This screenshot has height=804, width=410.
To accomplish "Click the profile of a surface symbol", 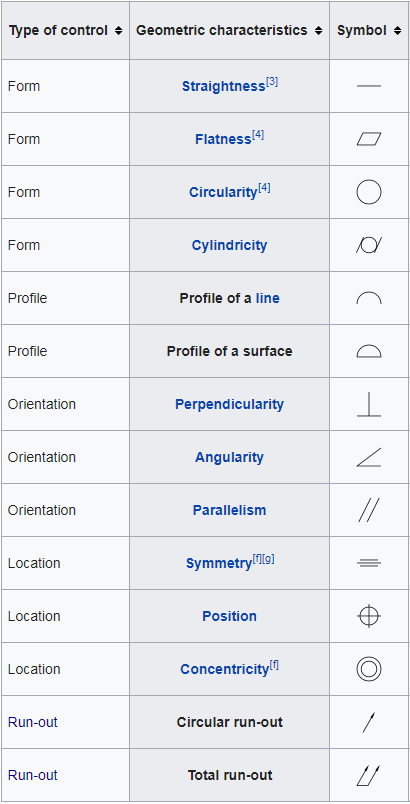I will point(369,351).
